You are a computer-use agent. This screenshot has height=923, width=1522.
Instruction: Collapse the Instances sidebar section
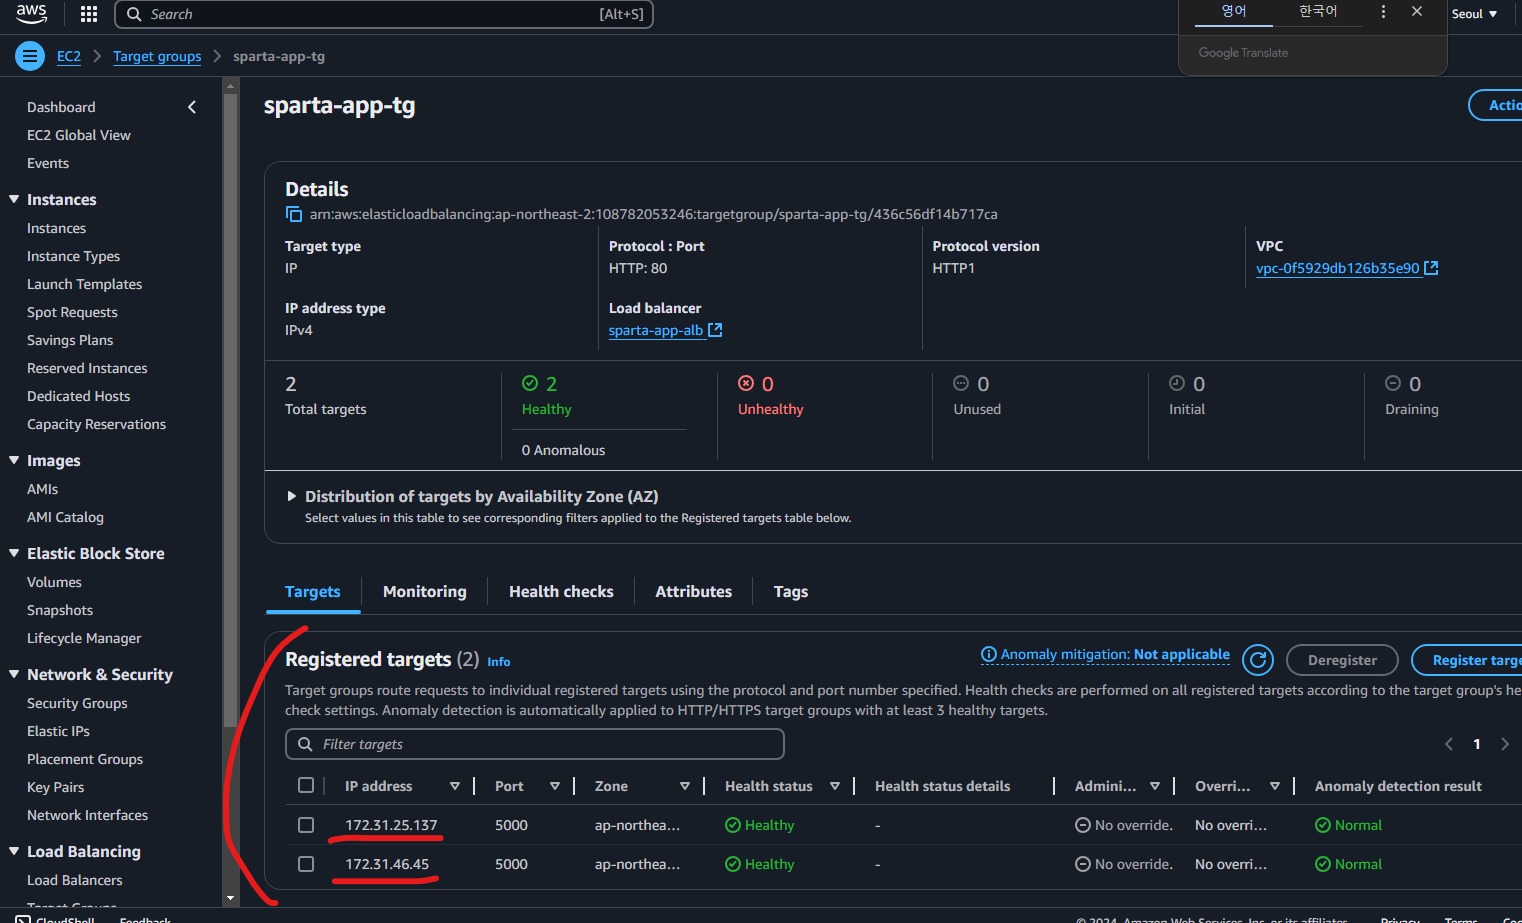(14, 199)
